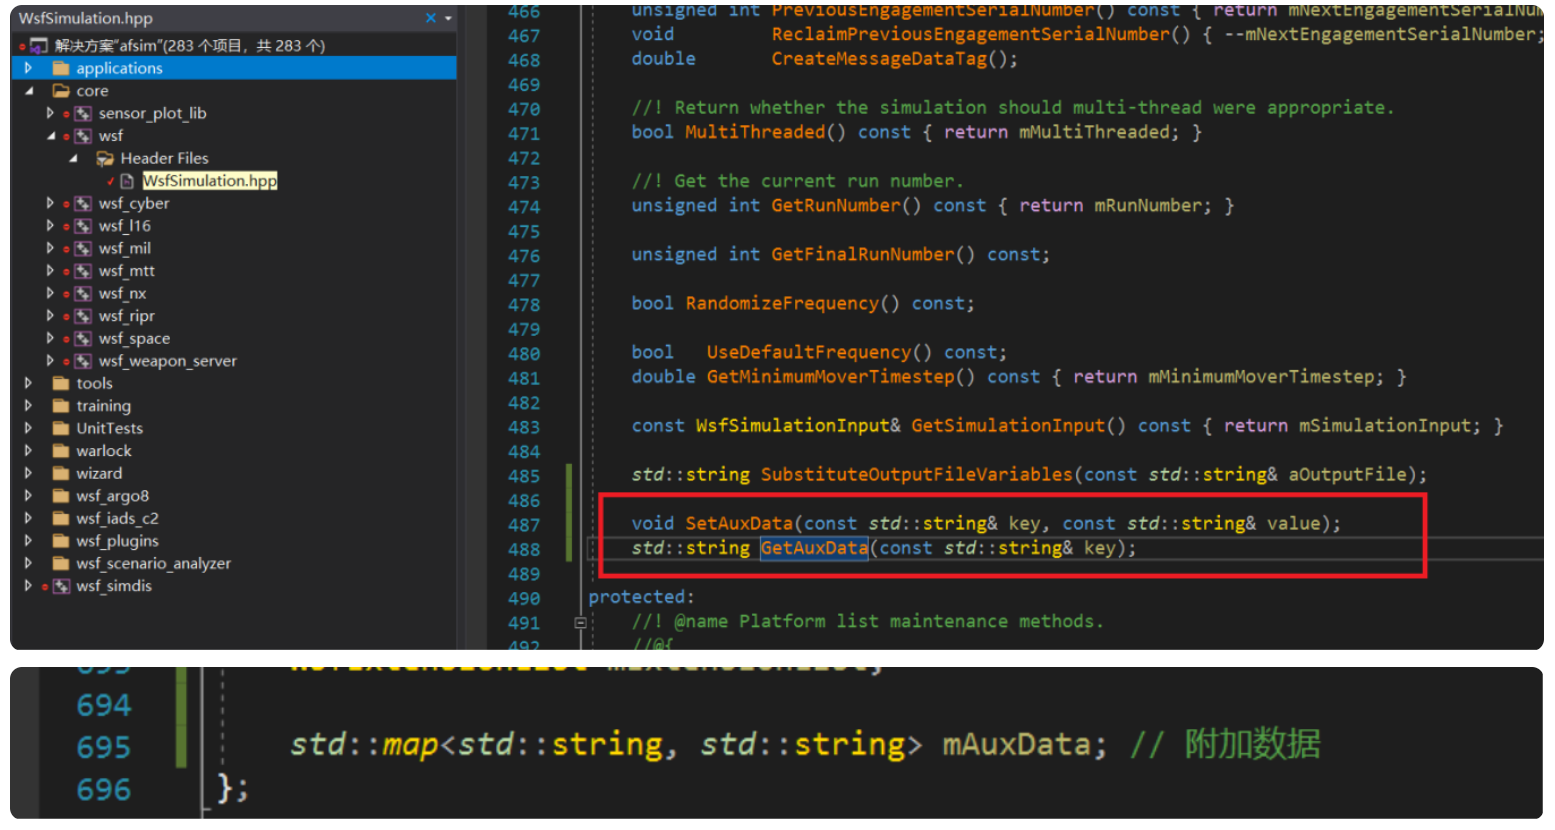Close the WsfSimulation.hpp tab
Viewport: 1555px width, 830px height.
tap(430, 17)
